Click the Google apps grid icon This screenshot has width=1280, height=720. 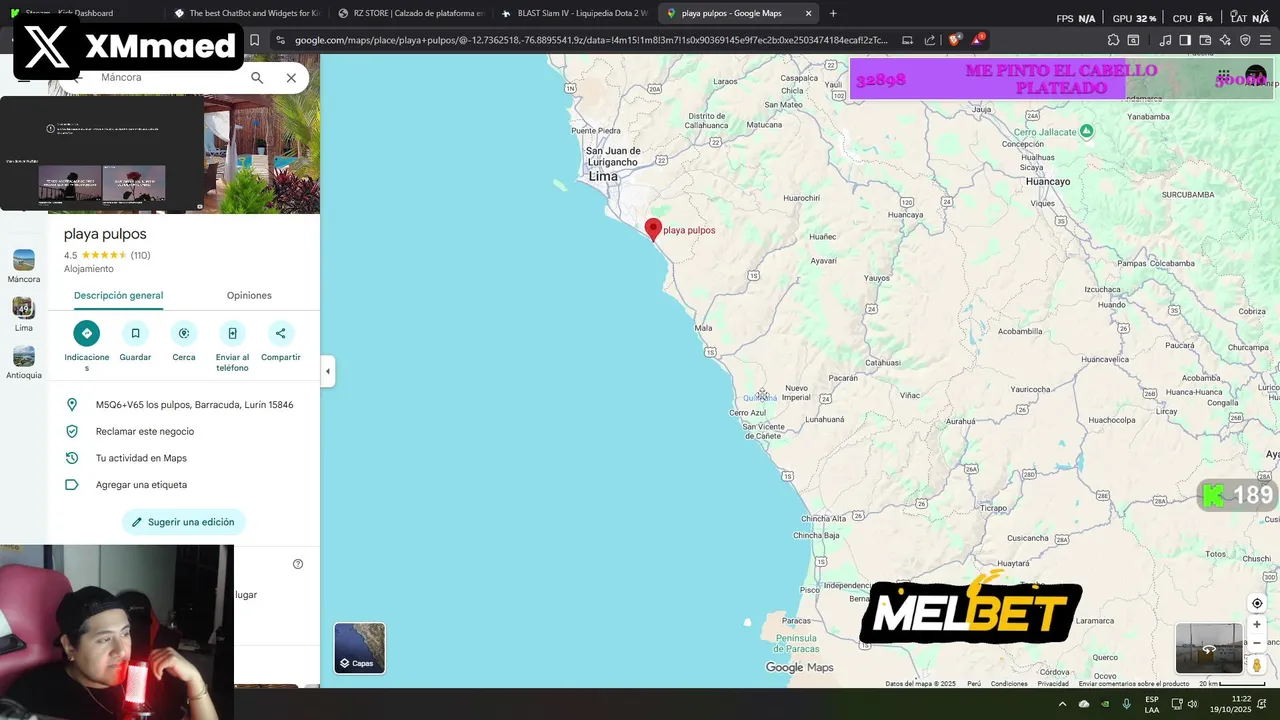1224,75
